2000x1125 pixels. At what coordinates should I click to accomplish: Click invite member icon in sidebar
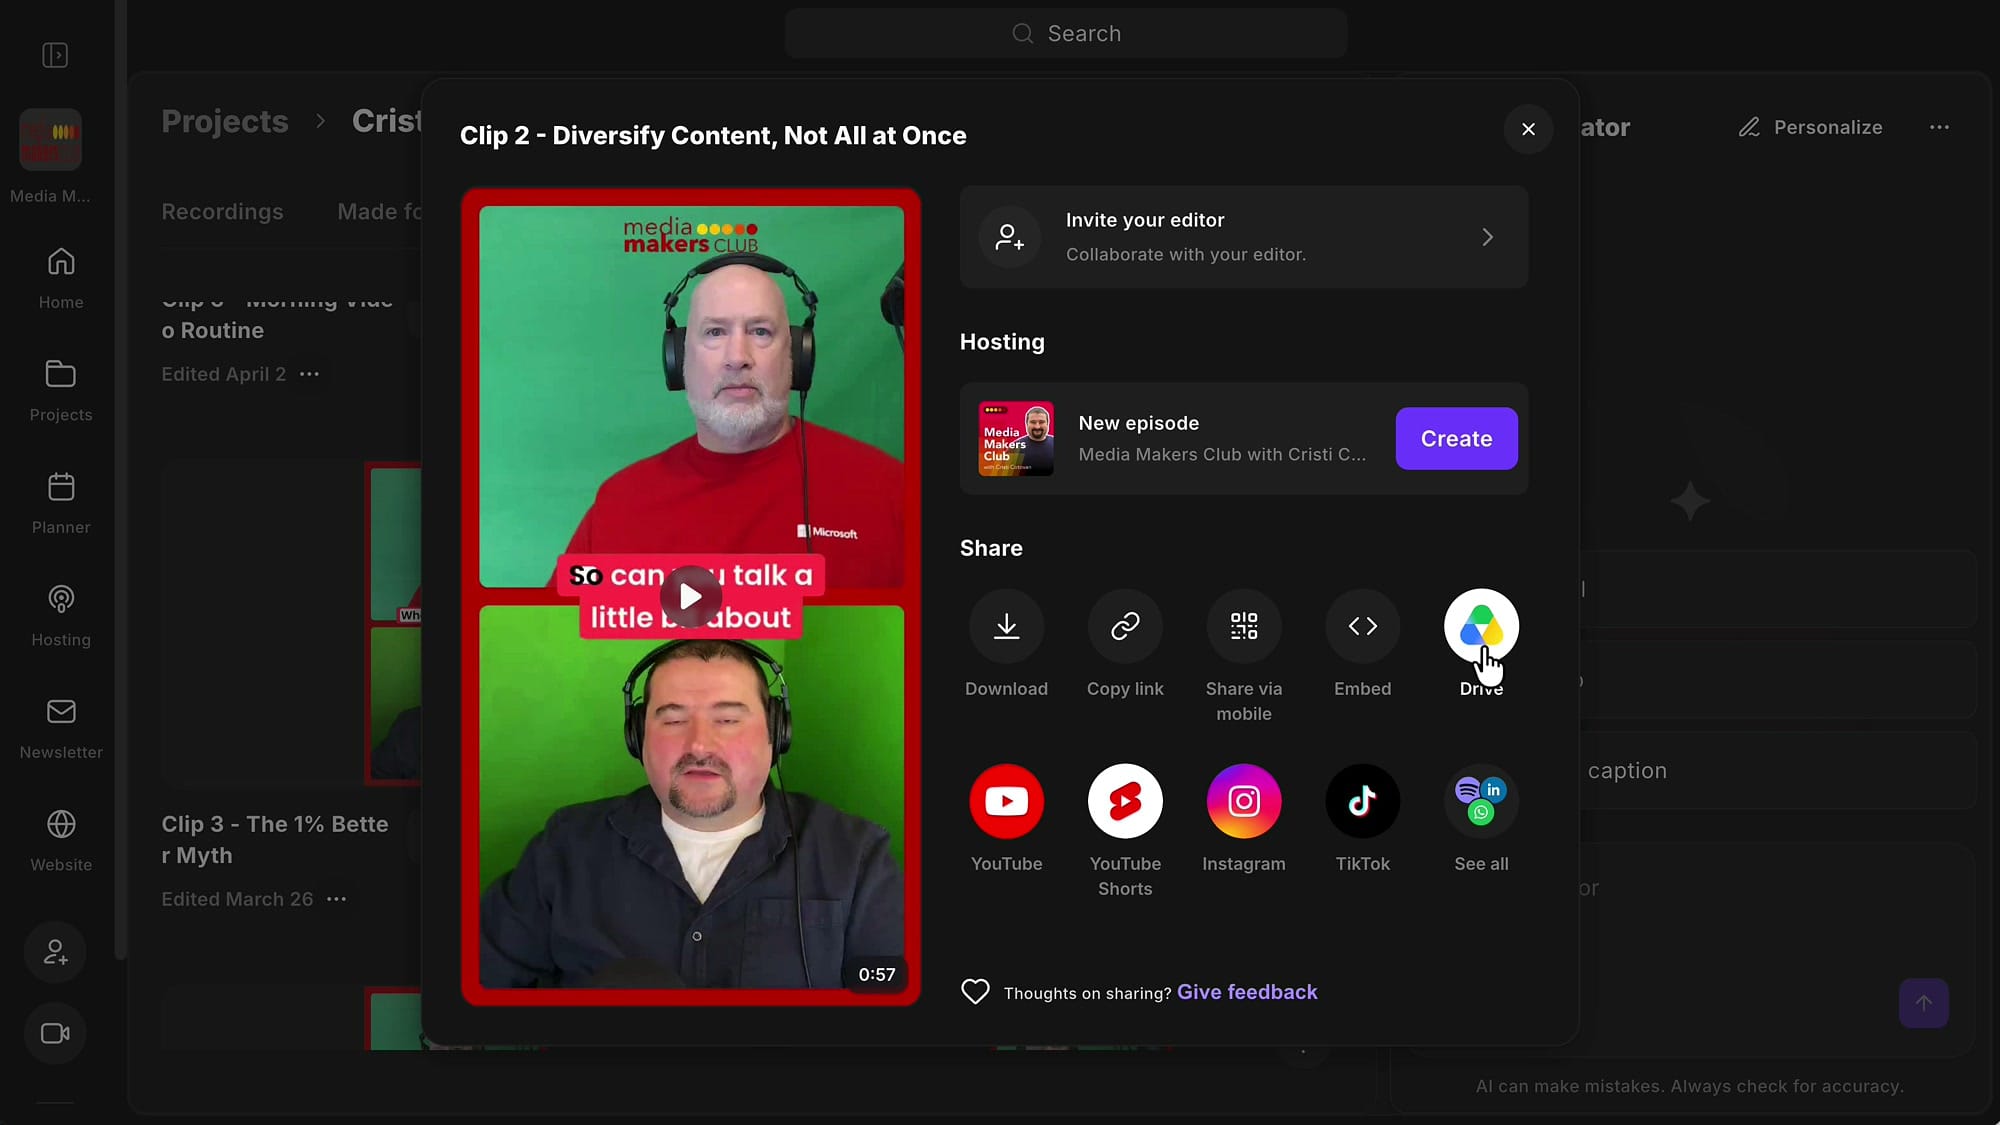55,952
